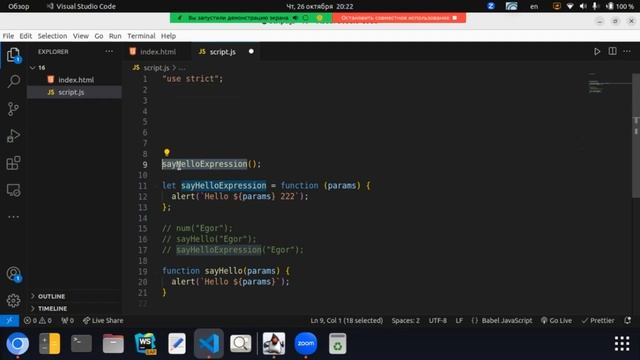Launch Chrome from the dock
Screen dimensions: 640x360
tap(18, 344)
